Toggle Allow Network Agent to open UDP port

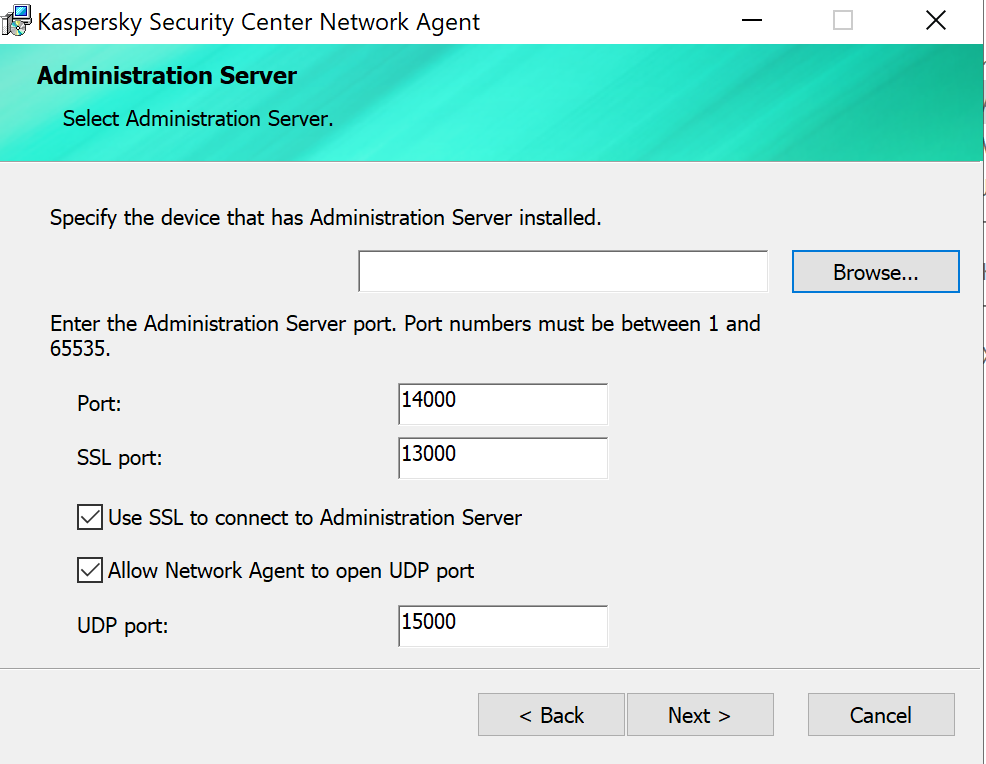click(90, 571)
